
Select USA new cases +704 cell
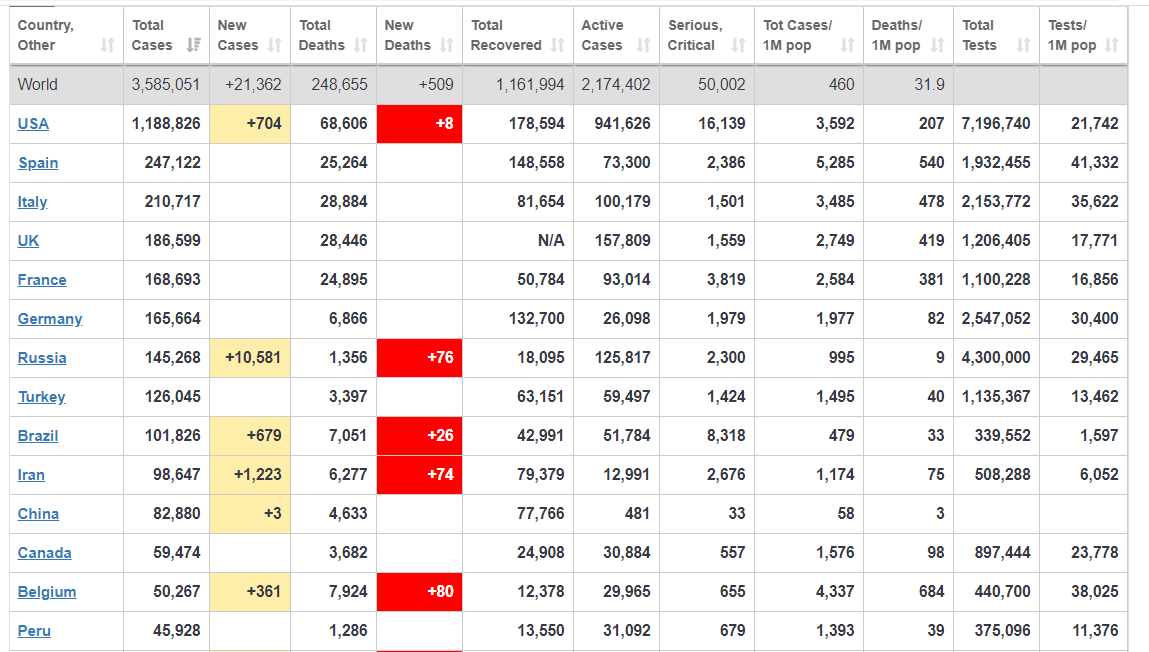tap(250, 124)
